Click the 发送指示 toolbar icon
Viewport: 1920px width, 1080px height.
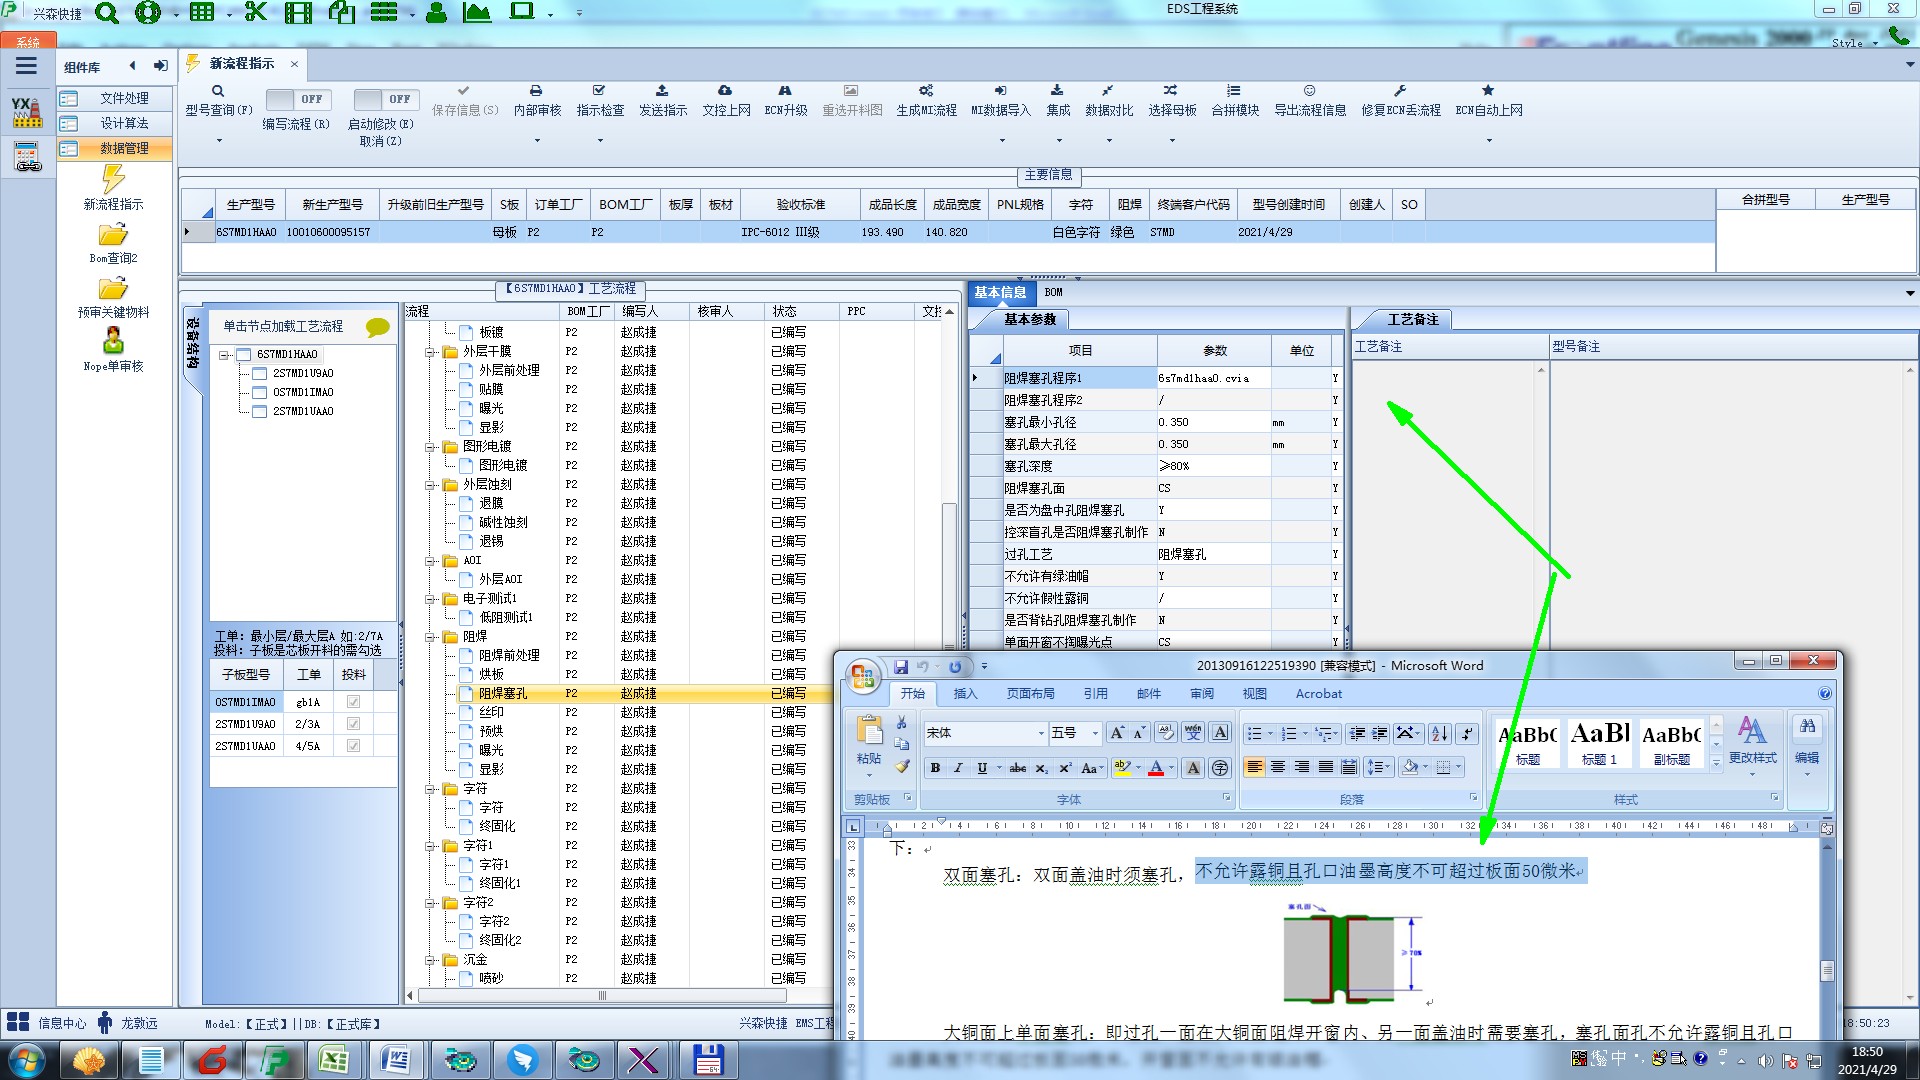point(662,91)
